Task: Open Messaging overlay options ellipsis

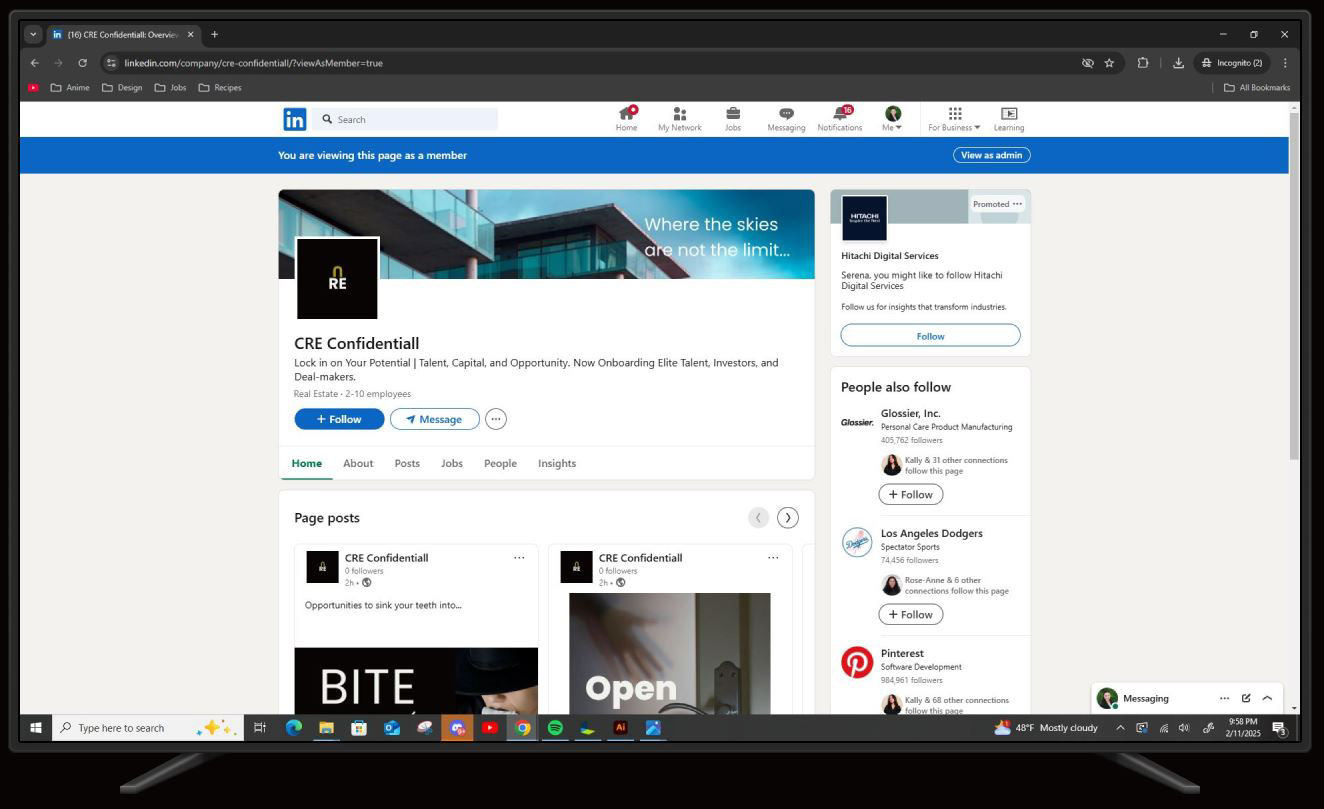Action: pos(1224,698)
